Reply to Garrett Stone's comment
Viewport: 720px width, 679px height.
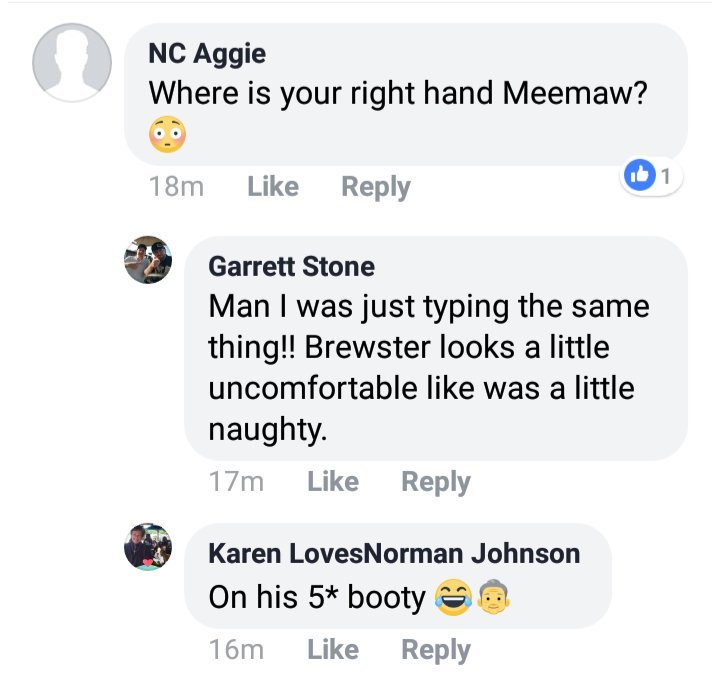pos(435,482)
